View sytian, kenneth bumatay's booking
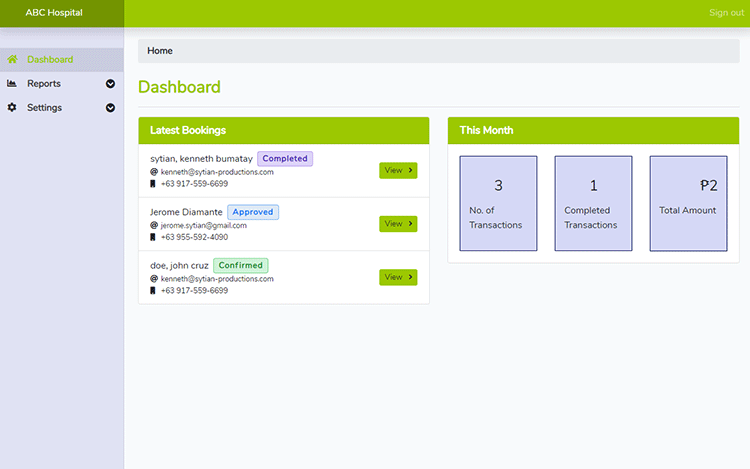Viewport: 750px width, 469px height. tap(397, 171)
